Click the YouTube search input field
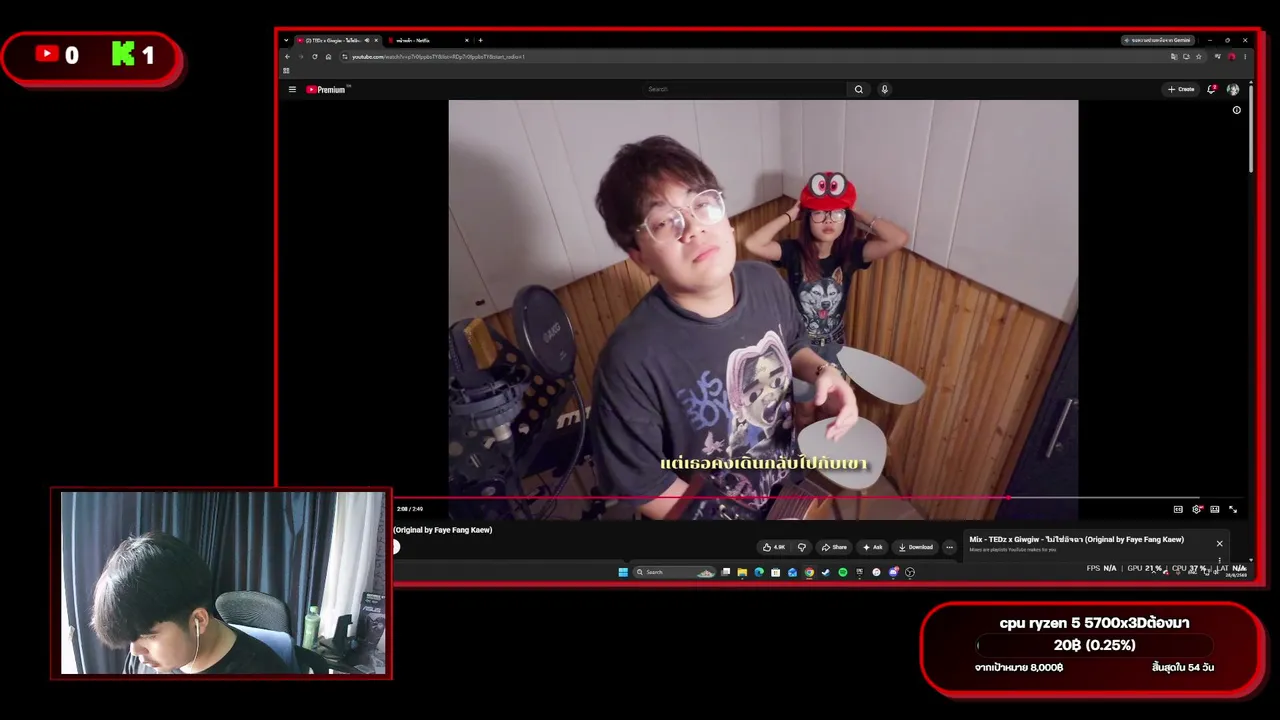 (x=746, y=90)
